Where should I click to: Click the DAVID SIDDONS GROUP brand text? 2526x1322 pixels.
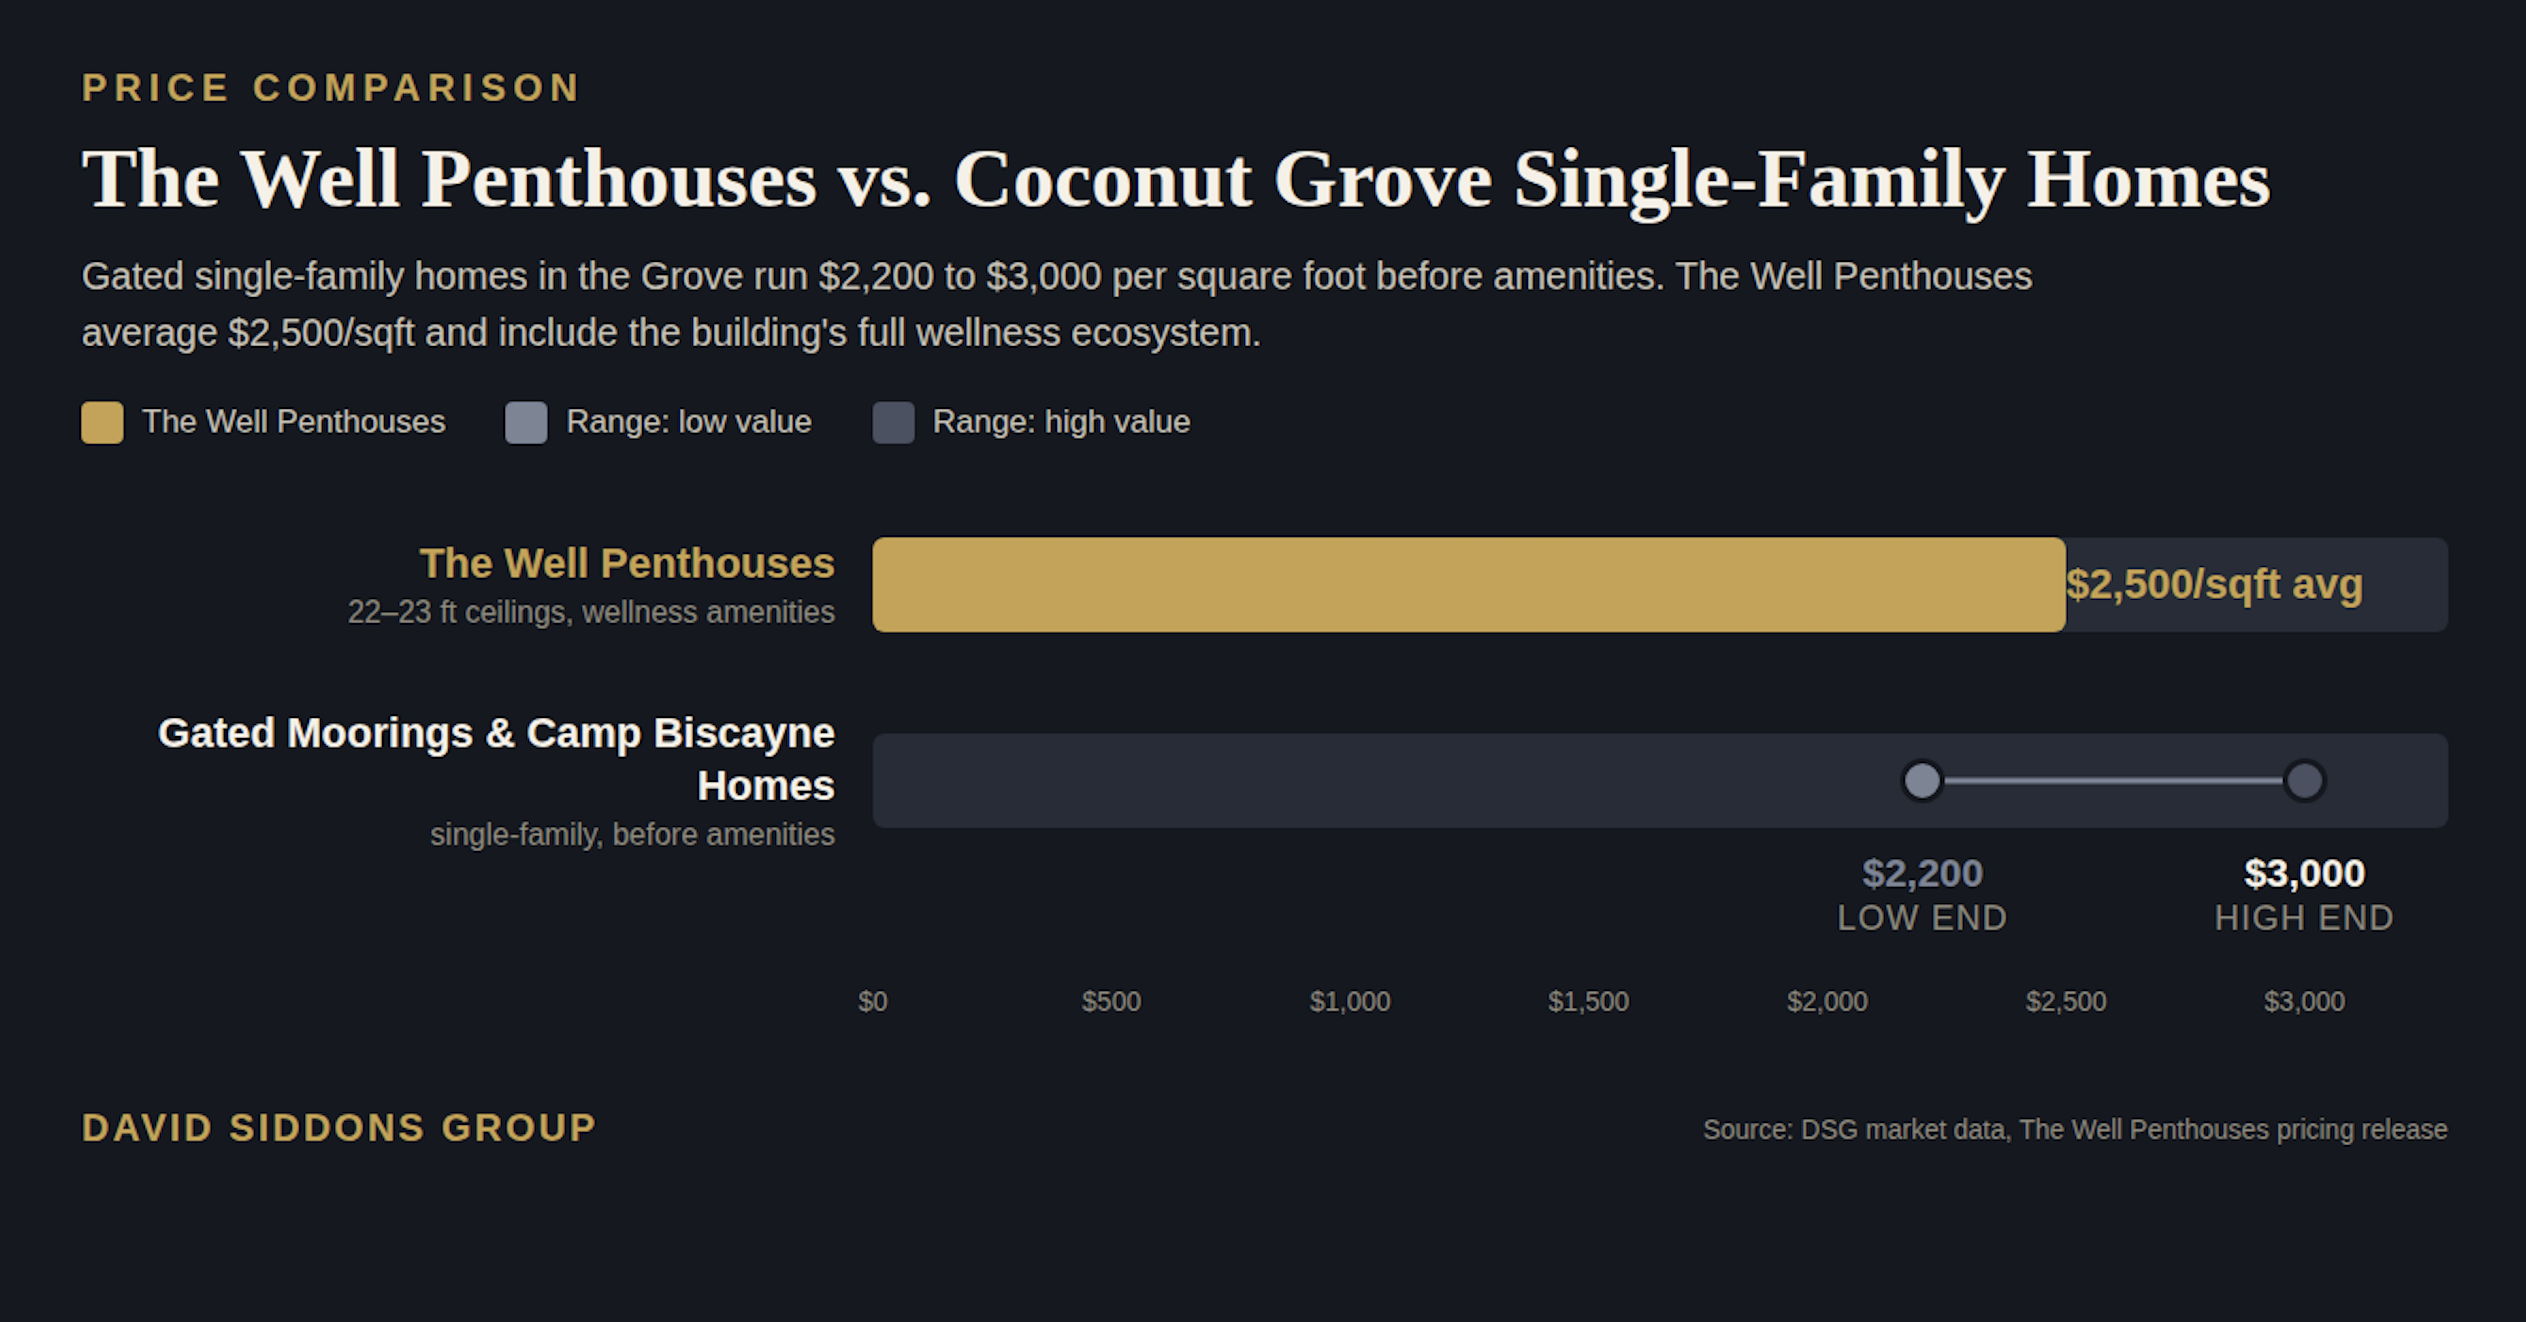tap(339, 1128)
